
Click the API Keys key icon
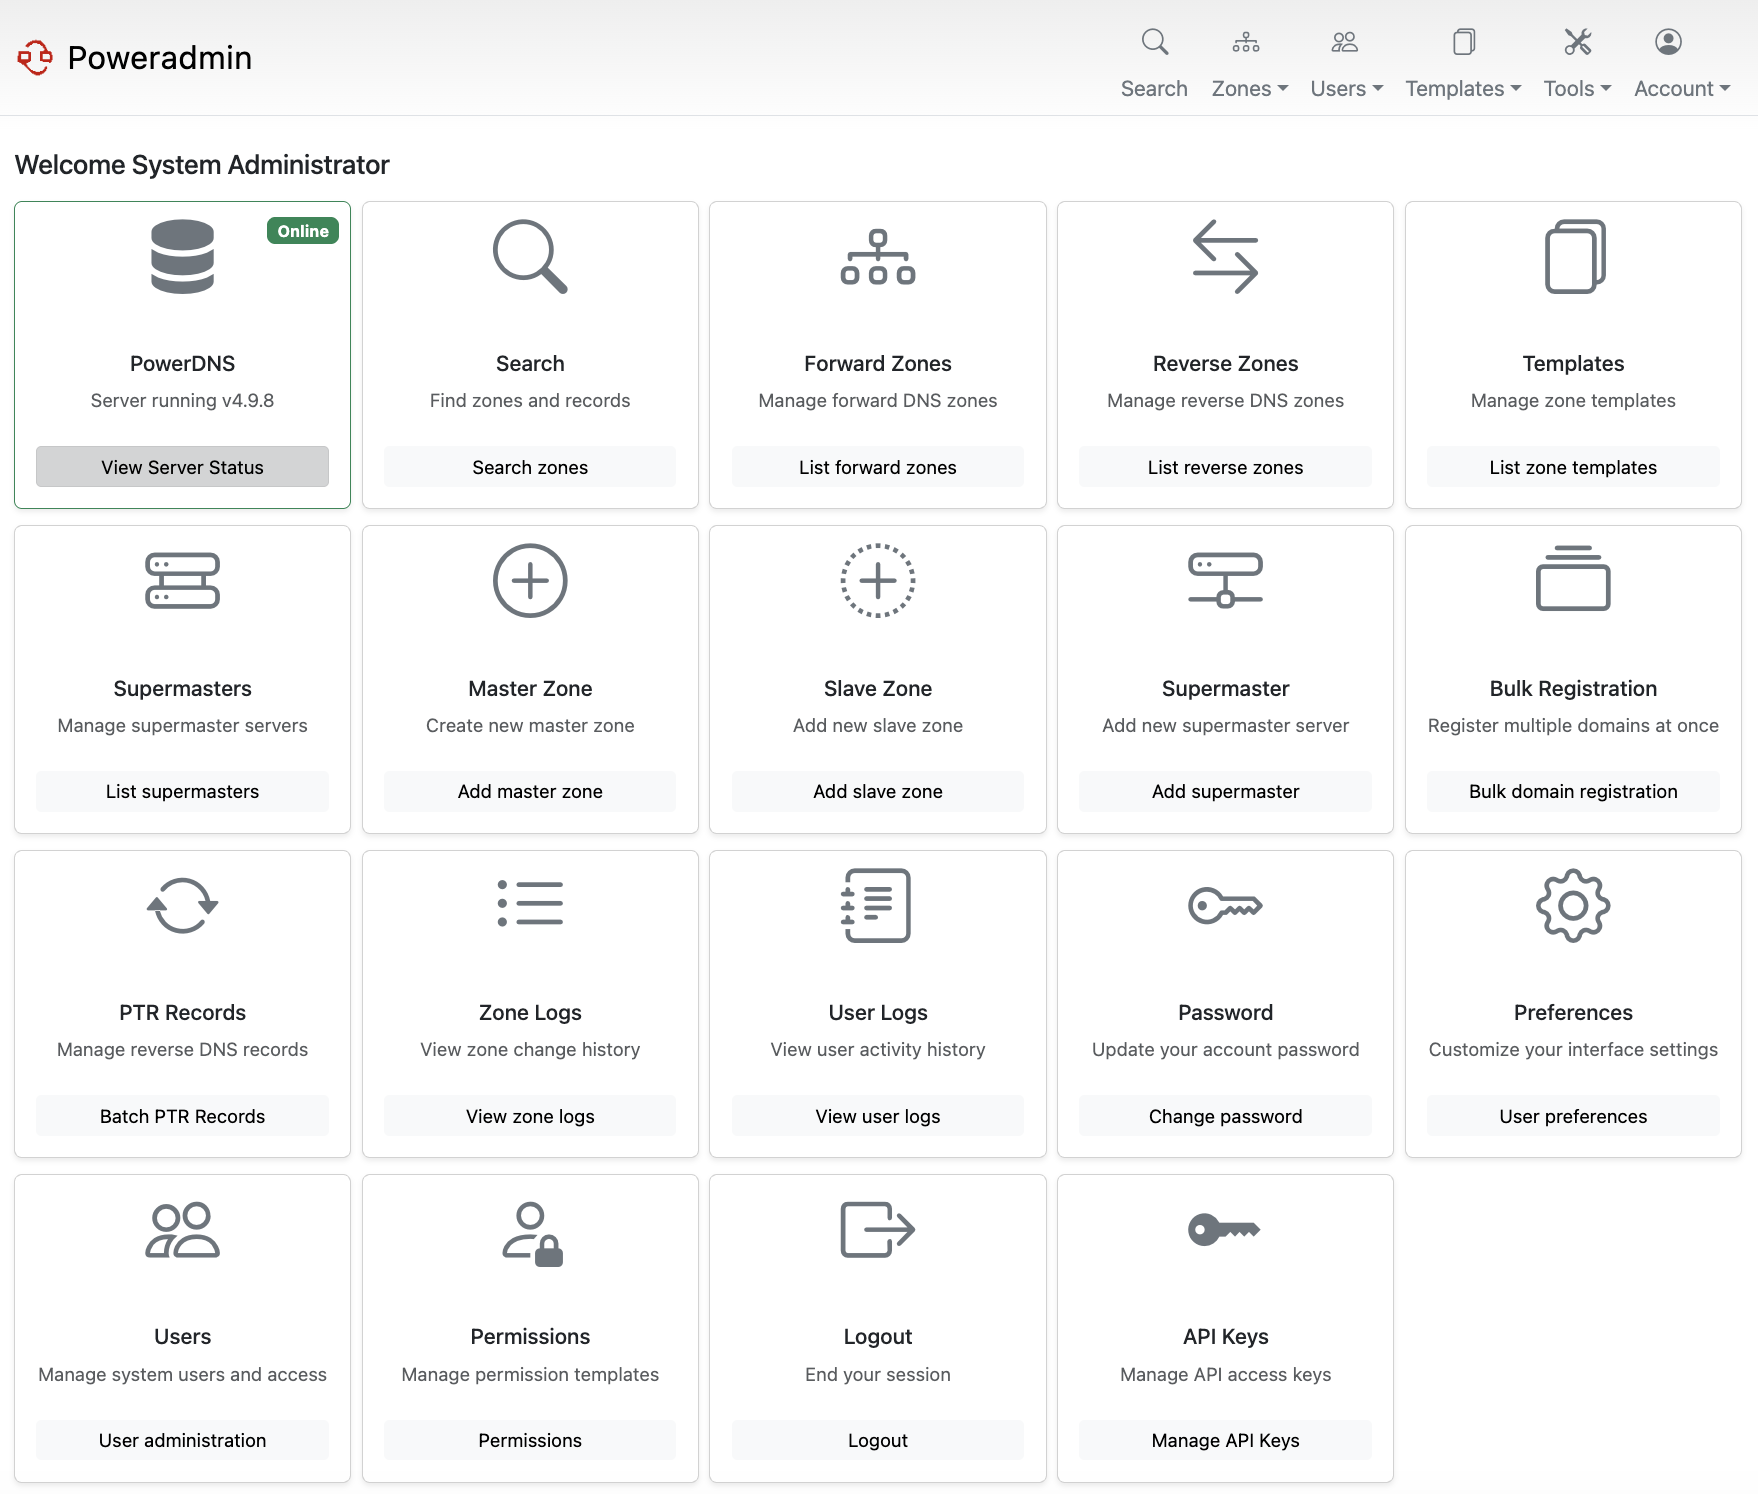[1224, 1231]
